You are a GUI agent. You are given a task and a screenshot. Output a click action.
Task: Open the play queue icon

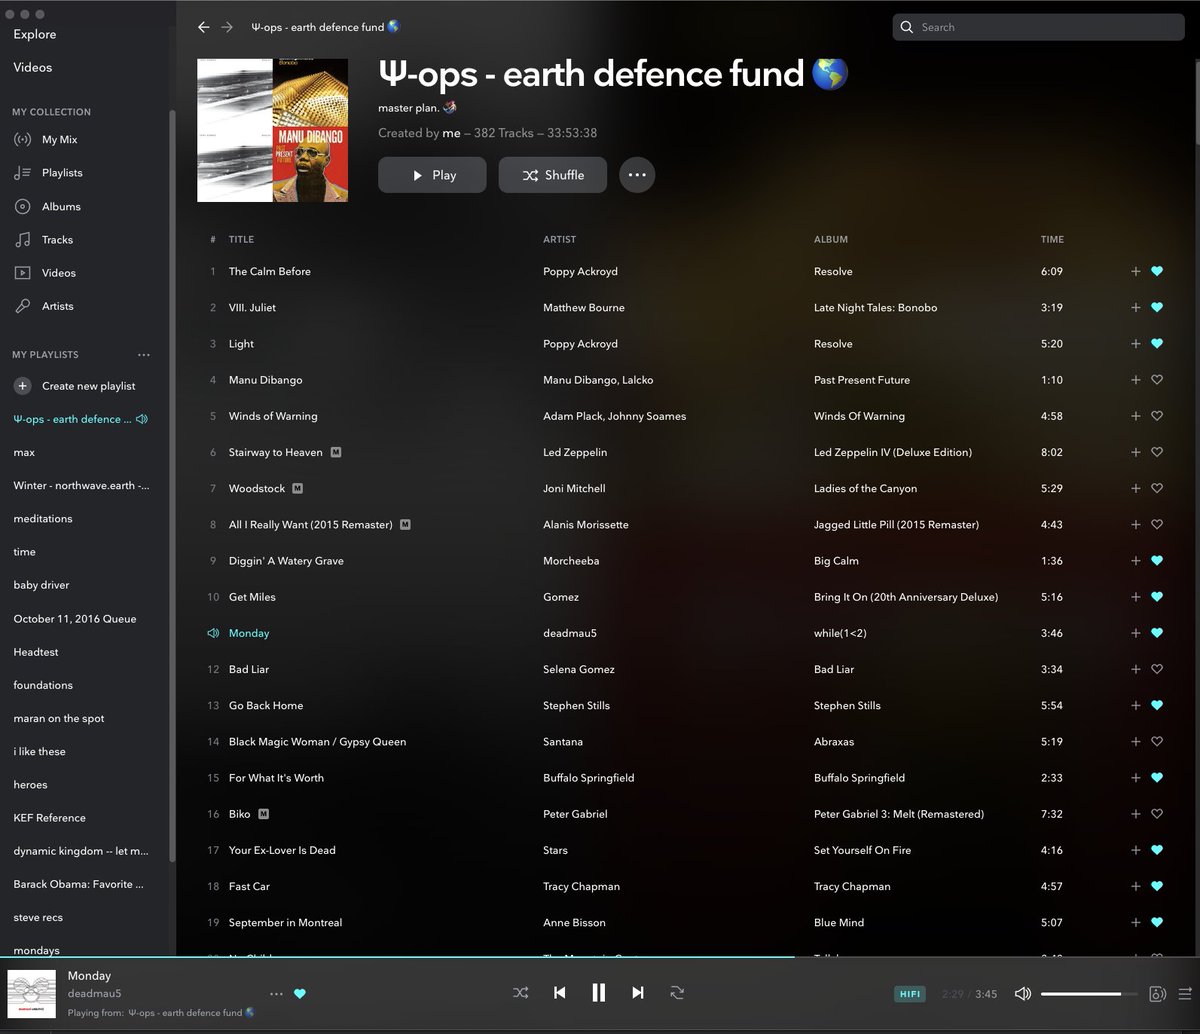1185,994
